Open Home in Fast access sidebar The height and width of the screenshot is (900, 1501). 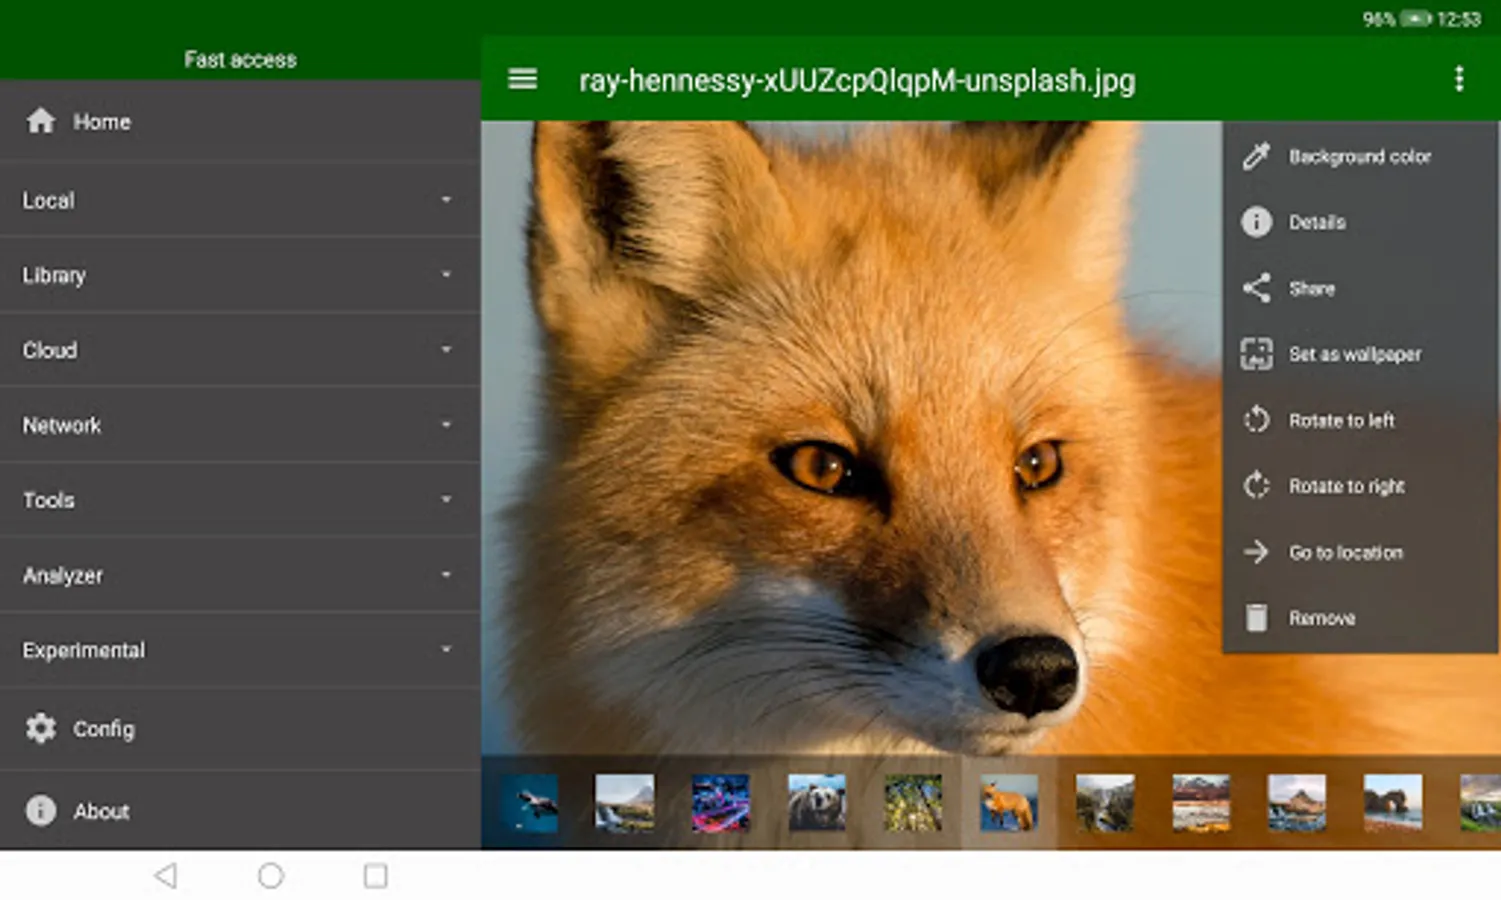240,121
